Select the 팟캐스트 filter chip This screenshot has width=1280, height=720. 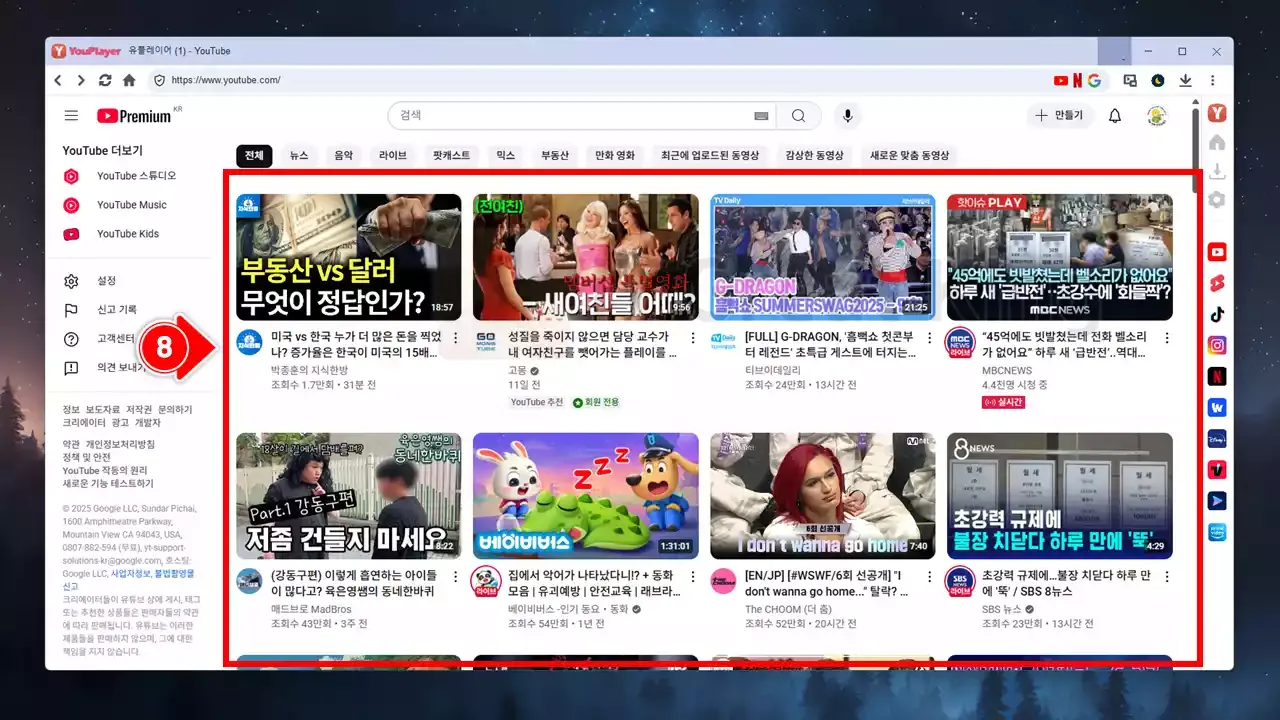point(451,156)
